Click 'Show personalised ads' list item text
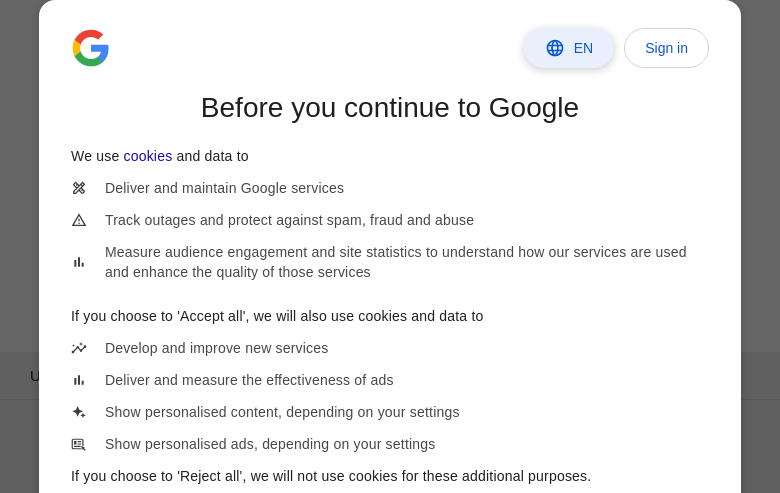The width and height of the screenshot is (780, 493). [x=270, y=444]
